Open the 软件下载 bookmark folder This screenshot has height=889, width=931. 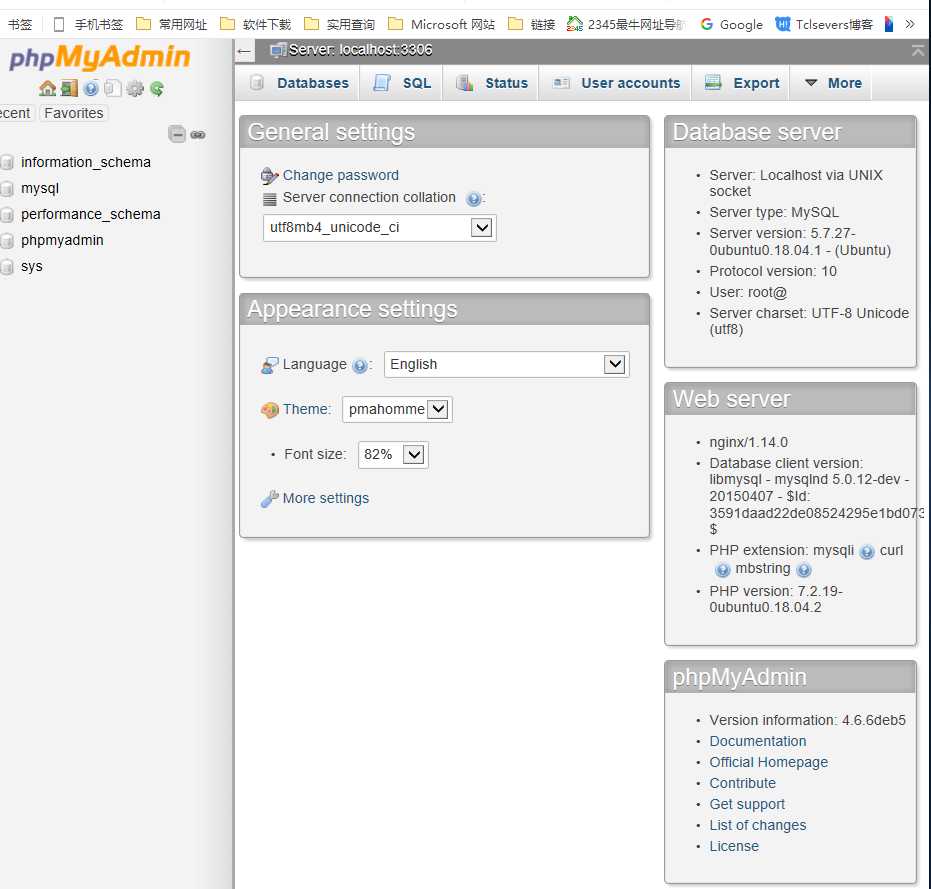(x=256, y=24)
